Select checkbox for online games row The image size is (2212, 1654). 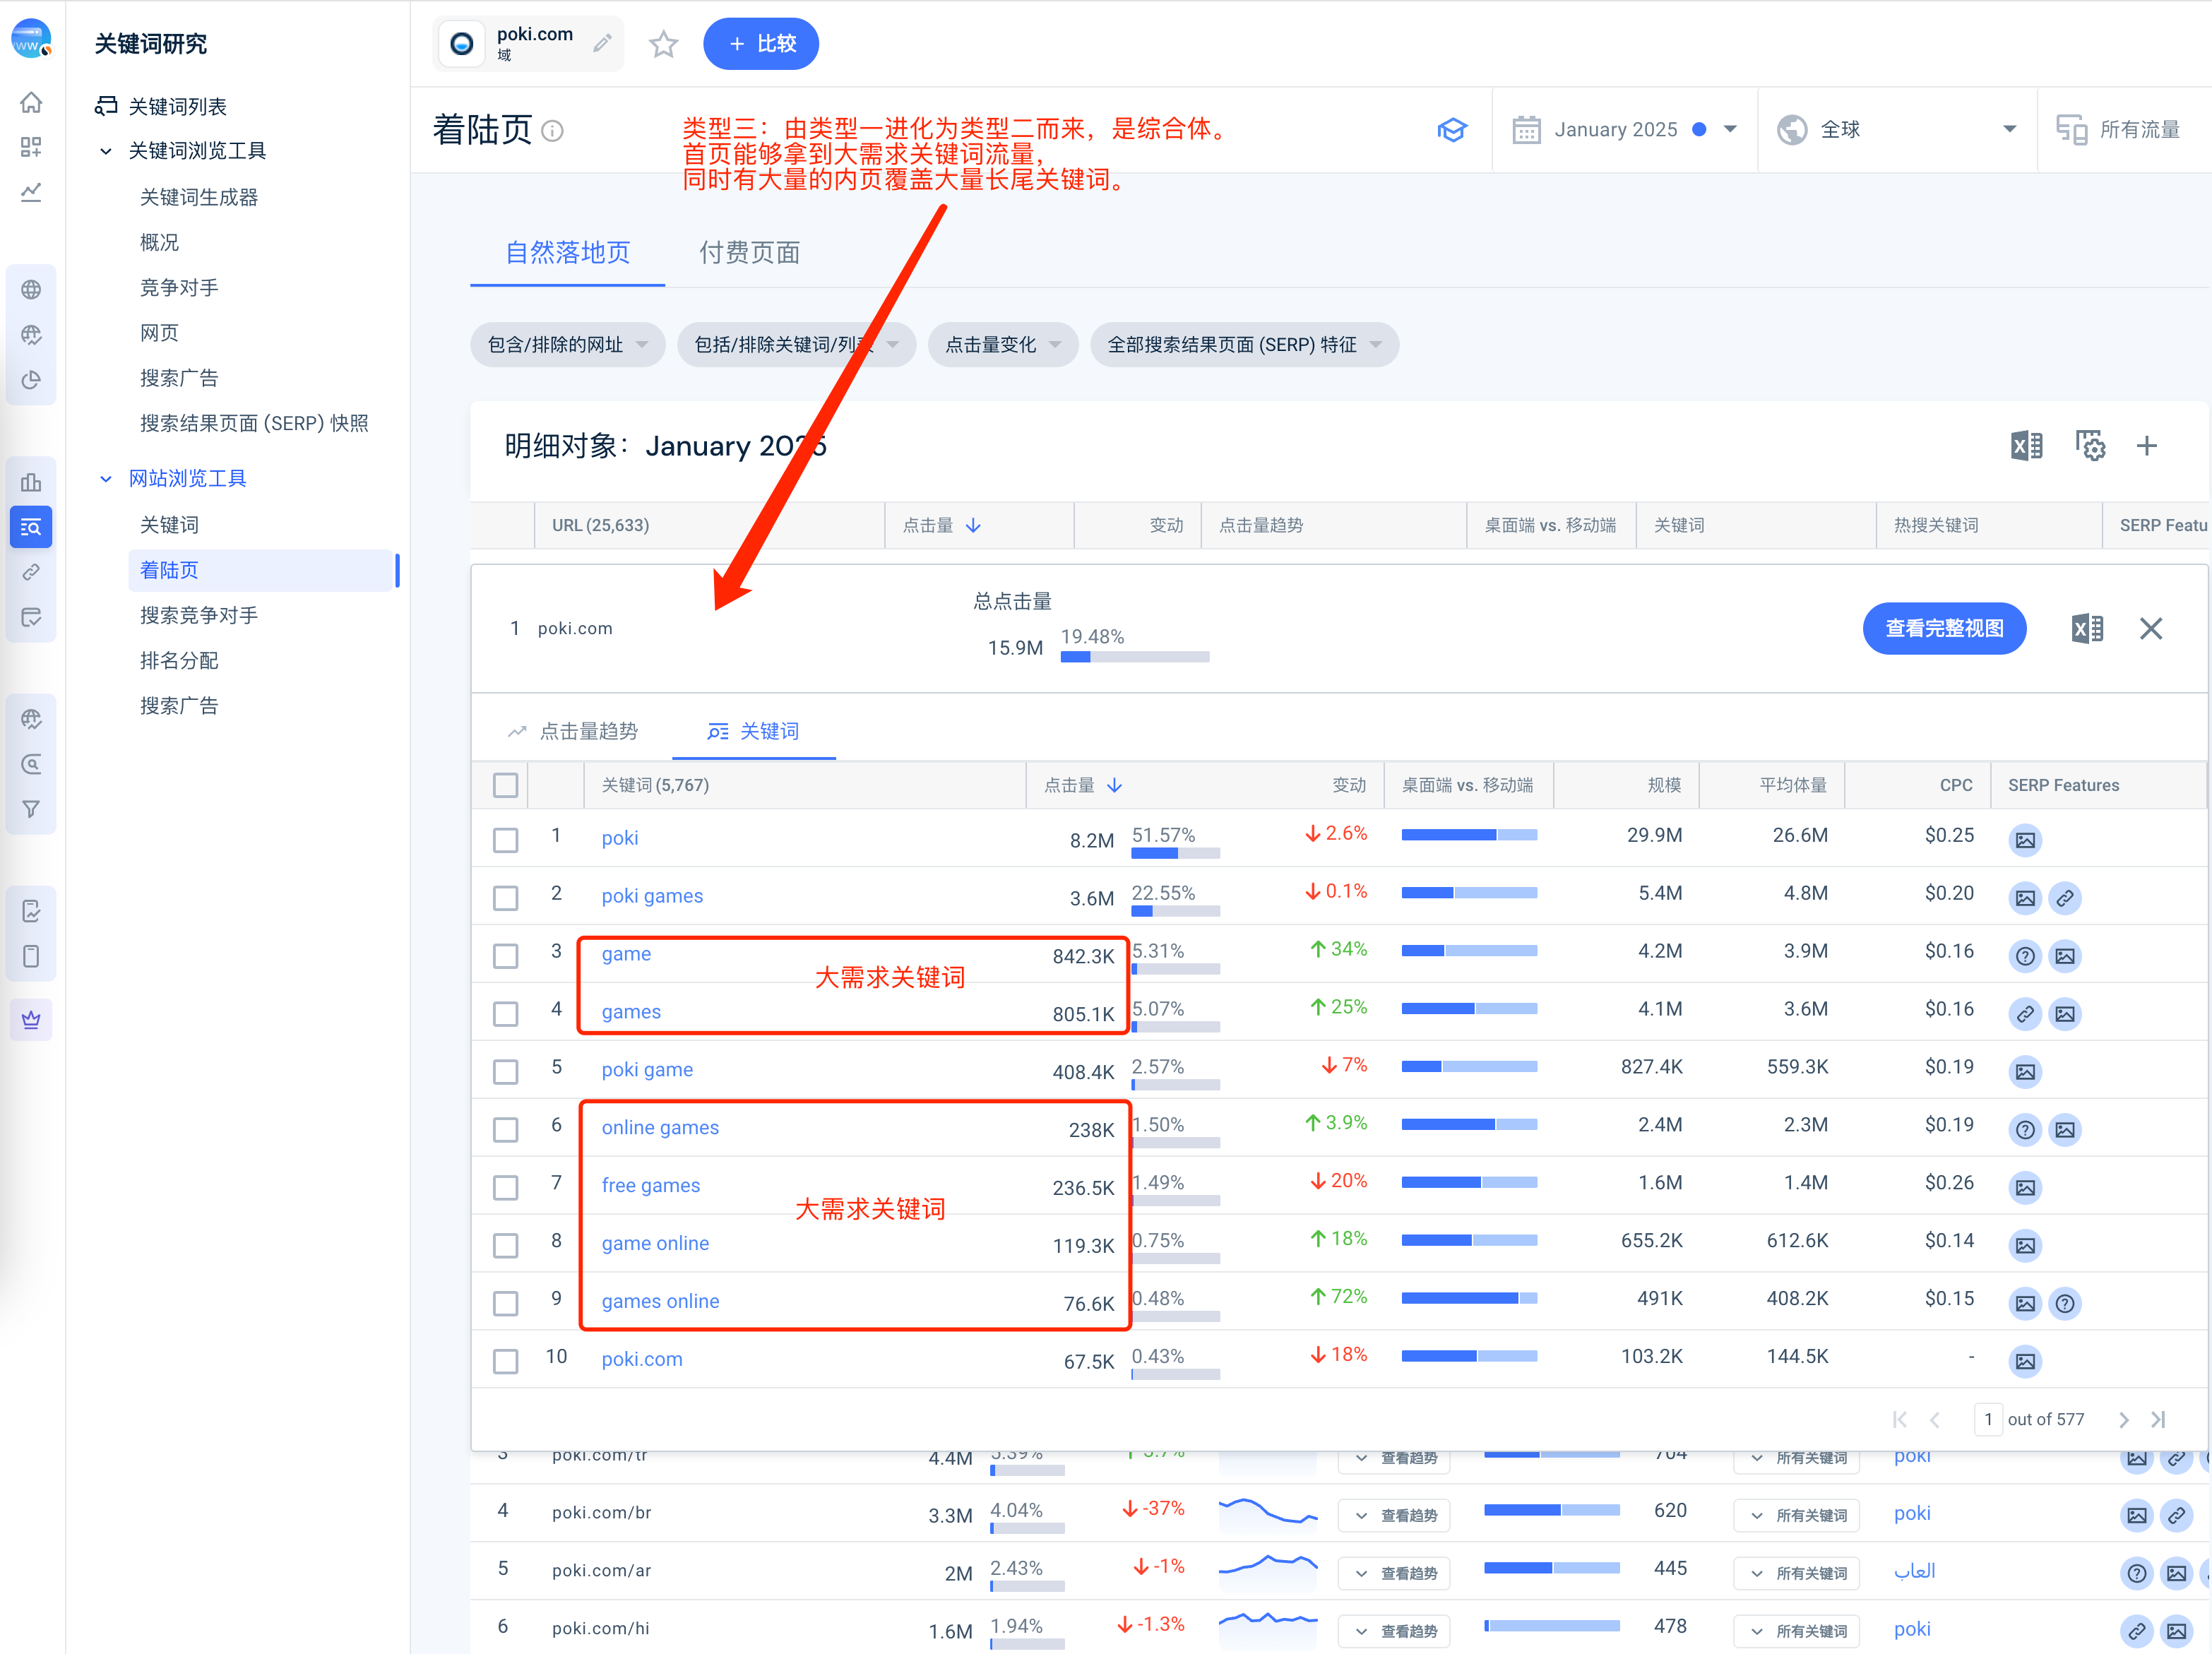[x=505, y=1129]
